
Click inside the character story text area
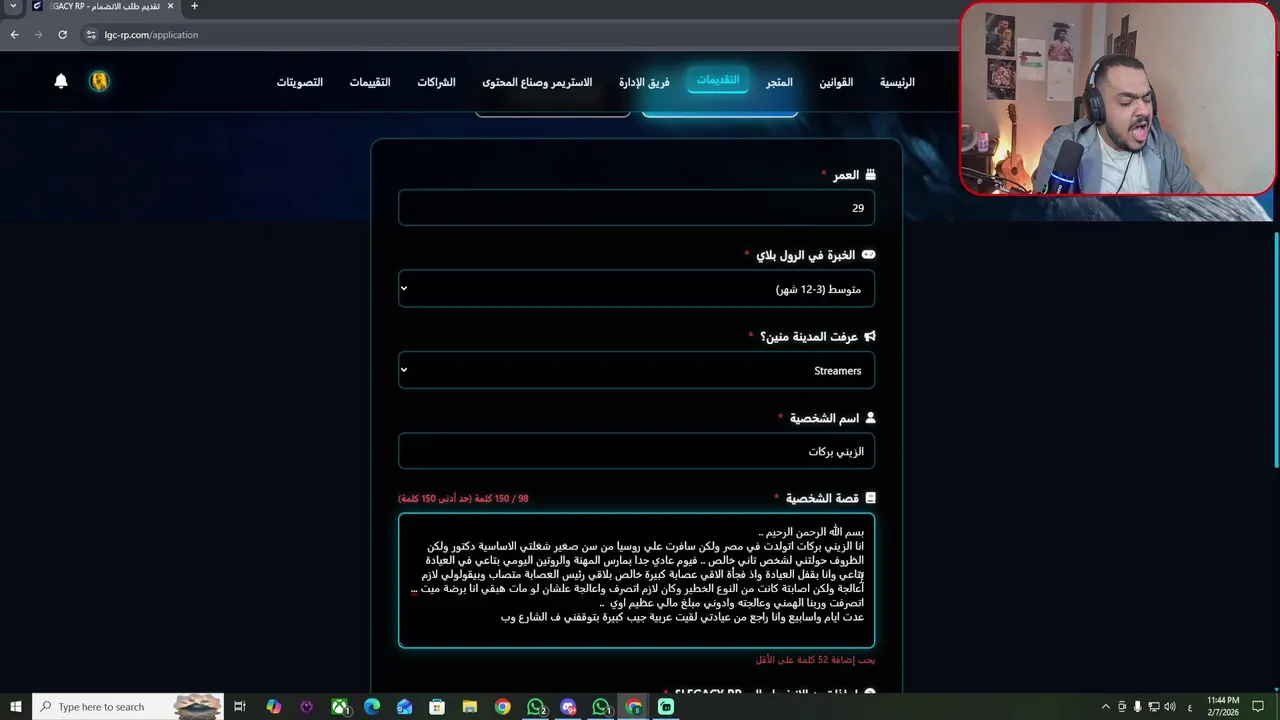636,581
